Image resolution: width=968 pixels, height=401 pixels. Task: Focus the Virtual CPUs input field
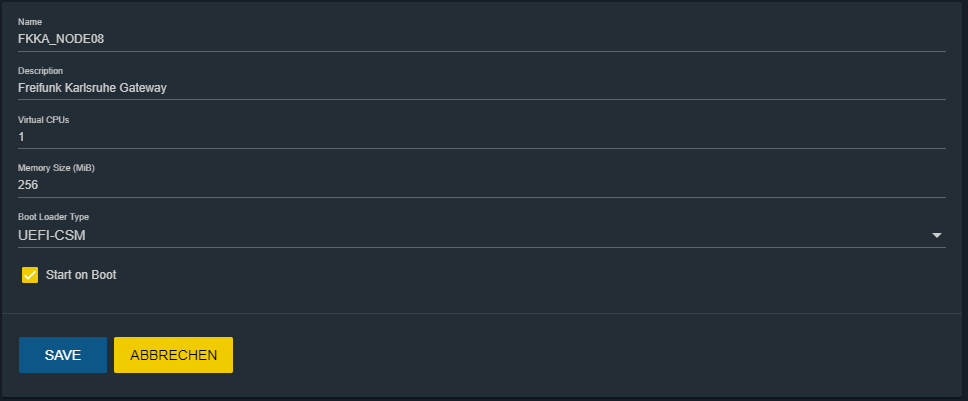point(480,136)
